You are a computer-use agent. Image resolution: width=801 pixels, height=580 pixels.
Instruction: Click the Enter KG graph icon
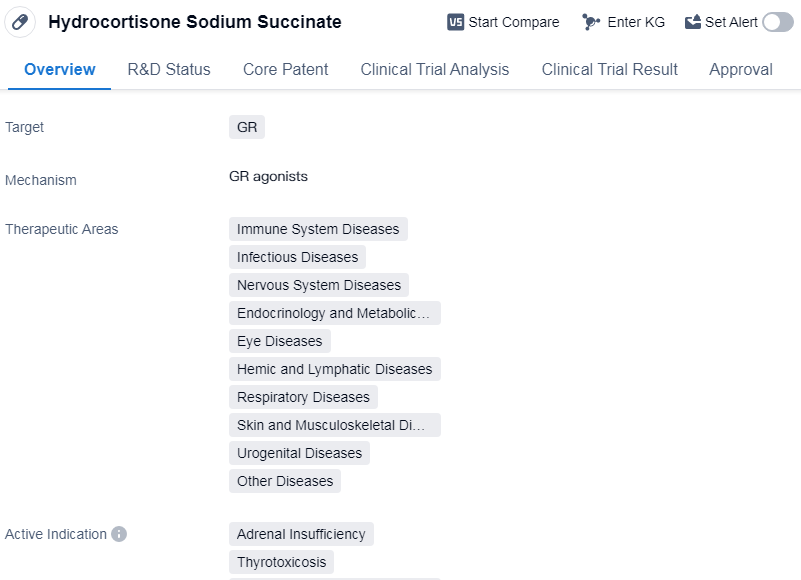[x=591, y=22]
